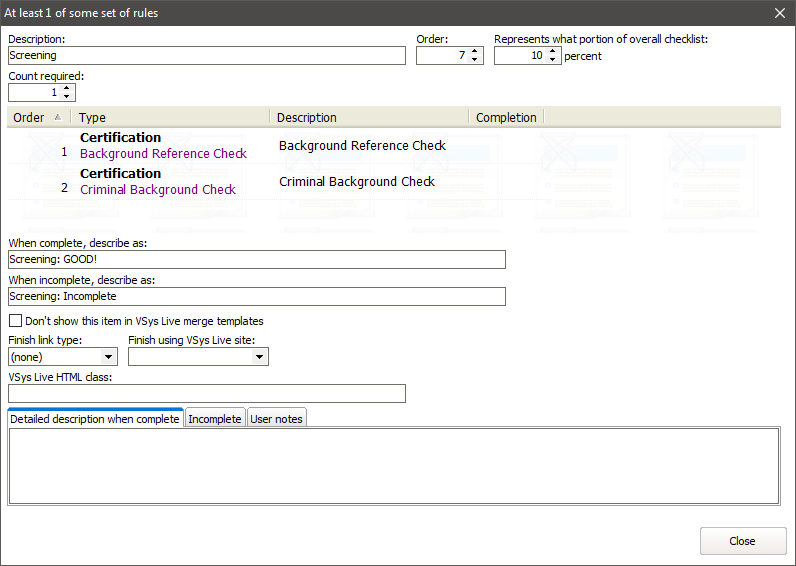
Task: Close the dialog with the X icon
Action: (780, 13)
